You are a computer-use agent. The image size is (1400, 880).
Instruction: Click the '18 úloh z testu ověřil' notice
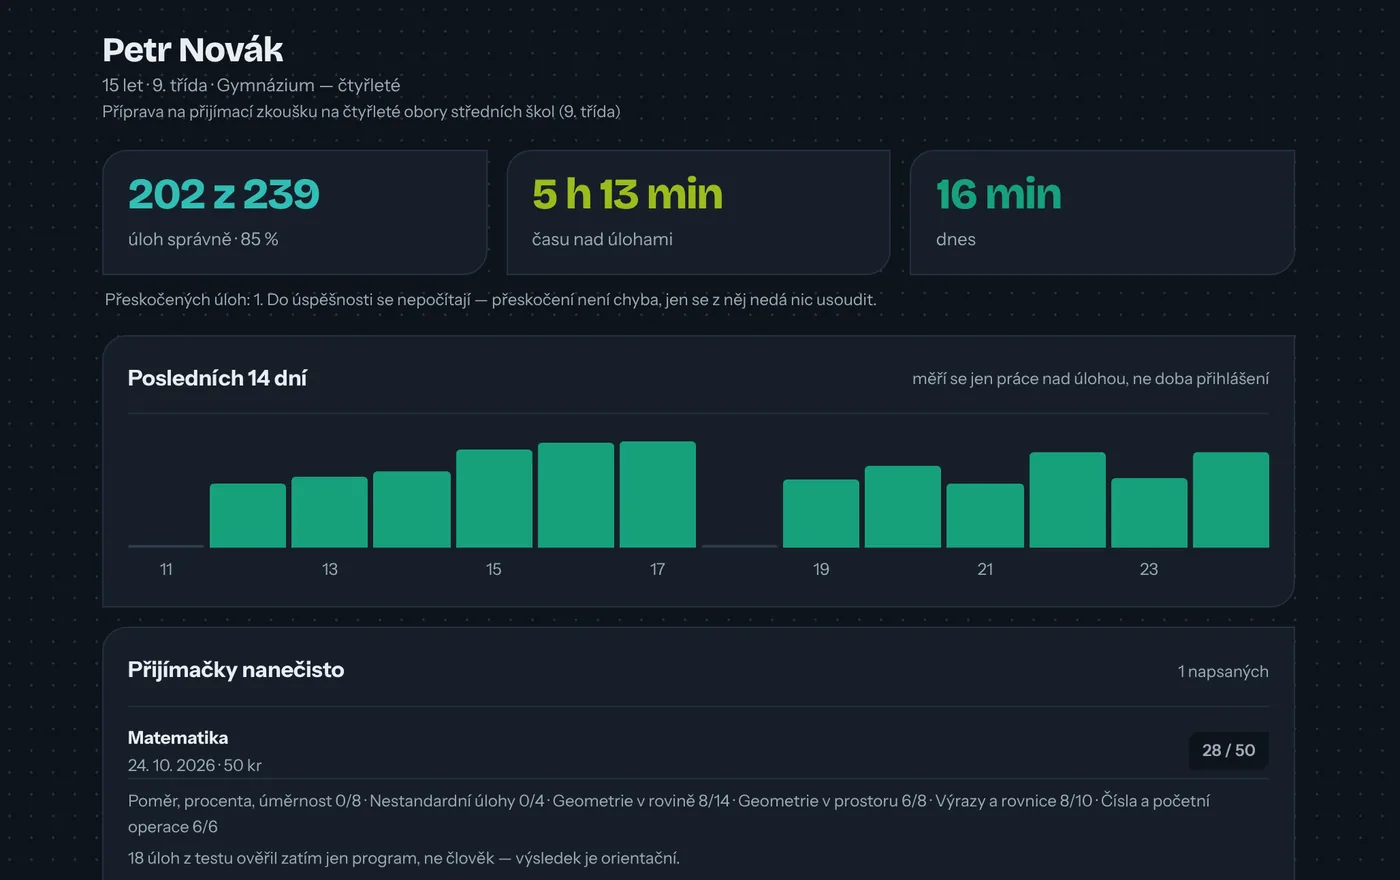click(404, 858)
